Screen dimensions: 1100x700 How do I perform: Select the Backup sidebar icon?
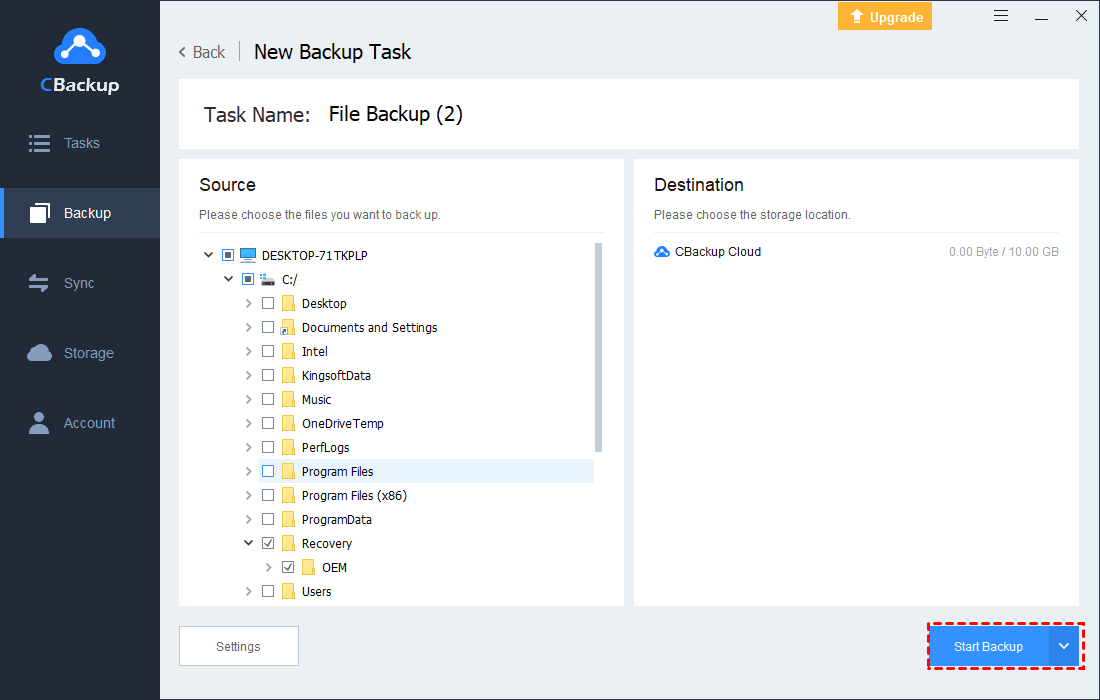(x=40, y=213)
